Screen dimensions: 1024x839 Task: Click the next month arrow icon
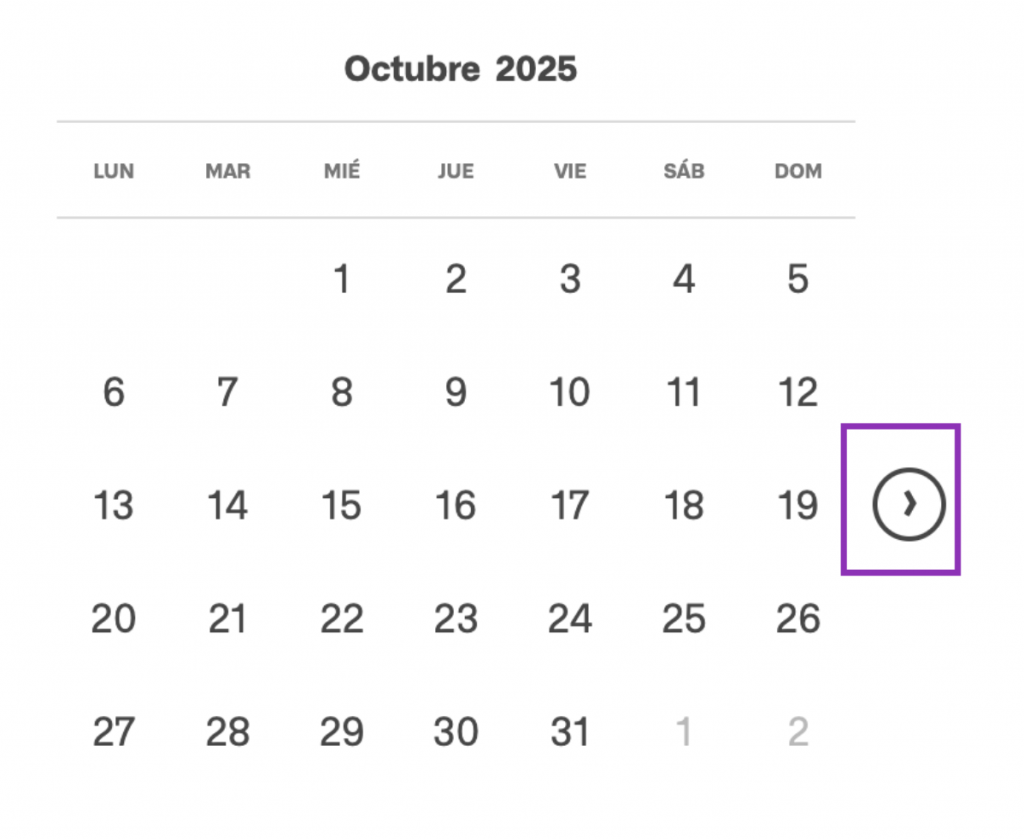908,505
